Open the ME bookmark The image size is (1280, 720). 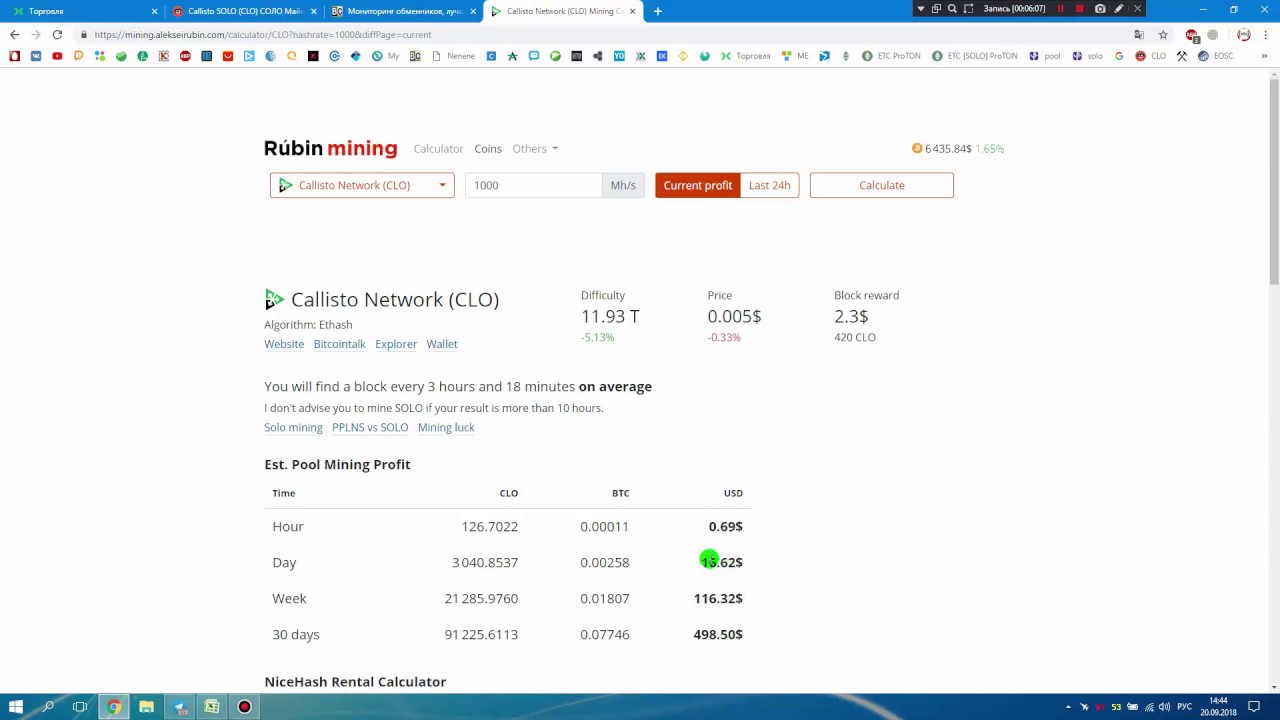pos(795,56)
